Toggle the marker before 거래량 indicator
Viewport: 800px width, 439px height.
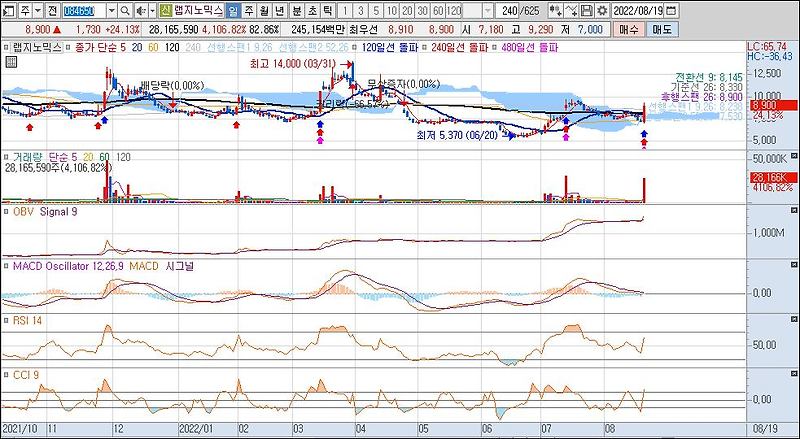tap(5, 157)
